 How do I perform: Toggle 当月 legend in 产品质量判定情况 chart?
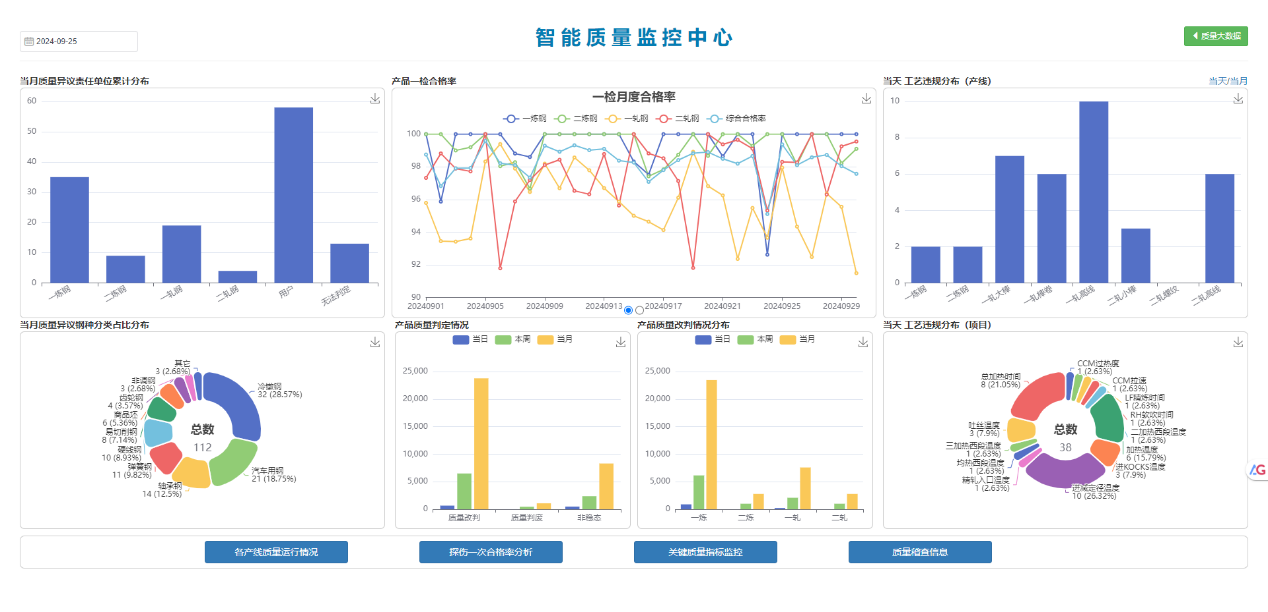(x=556, y=340)
